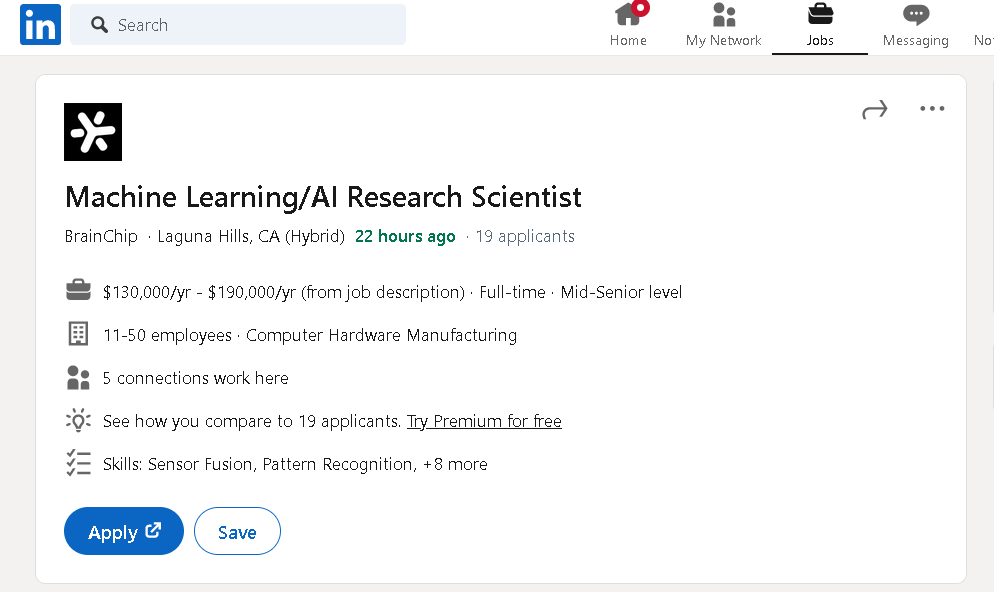
Task: Click the briefcase salary icon
Action: pyautogui.click(x=78, y=292)
